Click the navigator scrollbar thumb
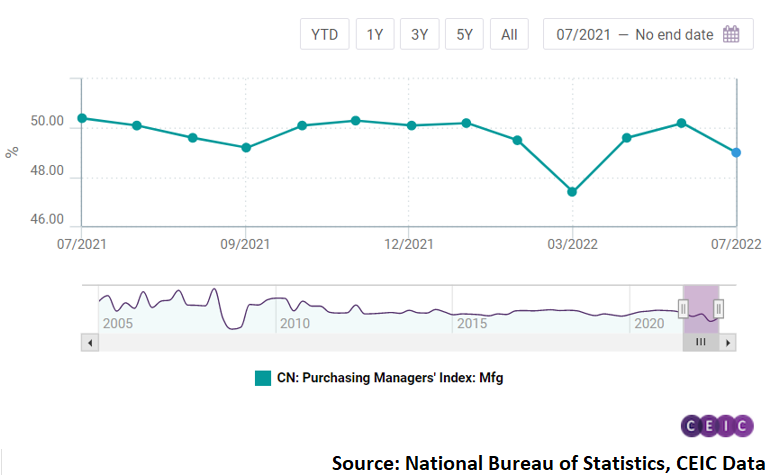Image resolution: width=767 pixels, height=475 pixels. [x=701, y=342]
